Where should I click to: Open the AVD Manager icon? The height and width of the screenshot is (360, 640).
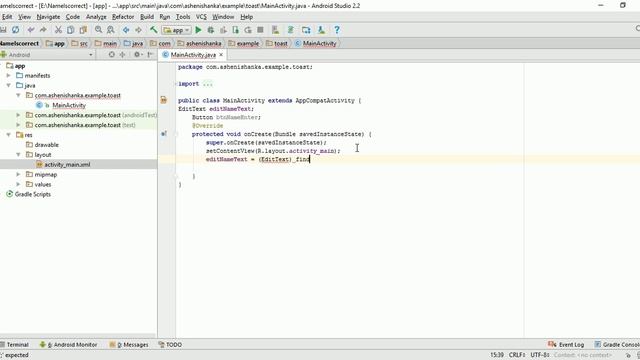(x=276, y=30)
